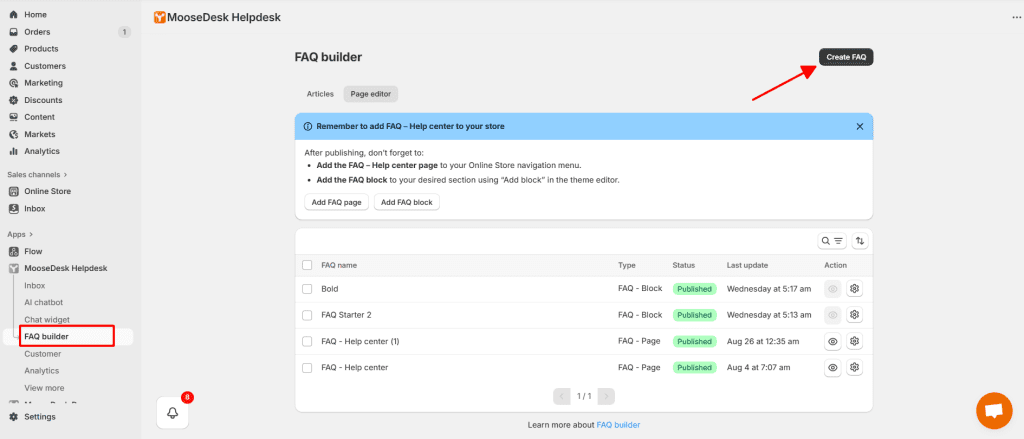Open Inbox under MooseDesk Helpdesk

[35, 285]
